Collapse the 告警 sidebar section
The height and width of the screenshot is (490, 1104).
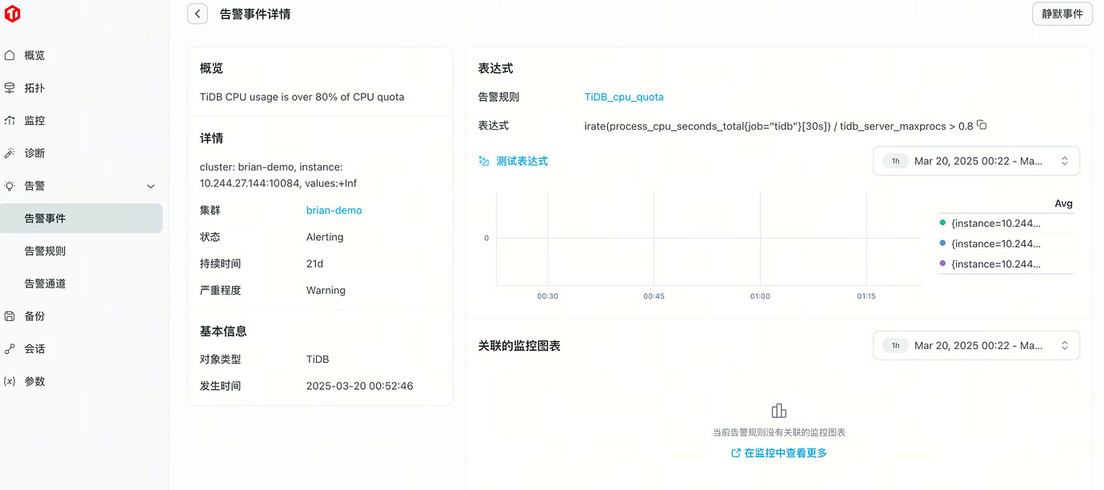tap(151, 186)
